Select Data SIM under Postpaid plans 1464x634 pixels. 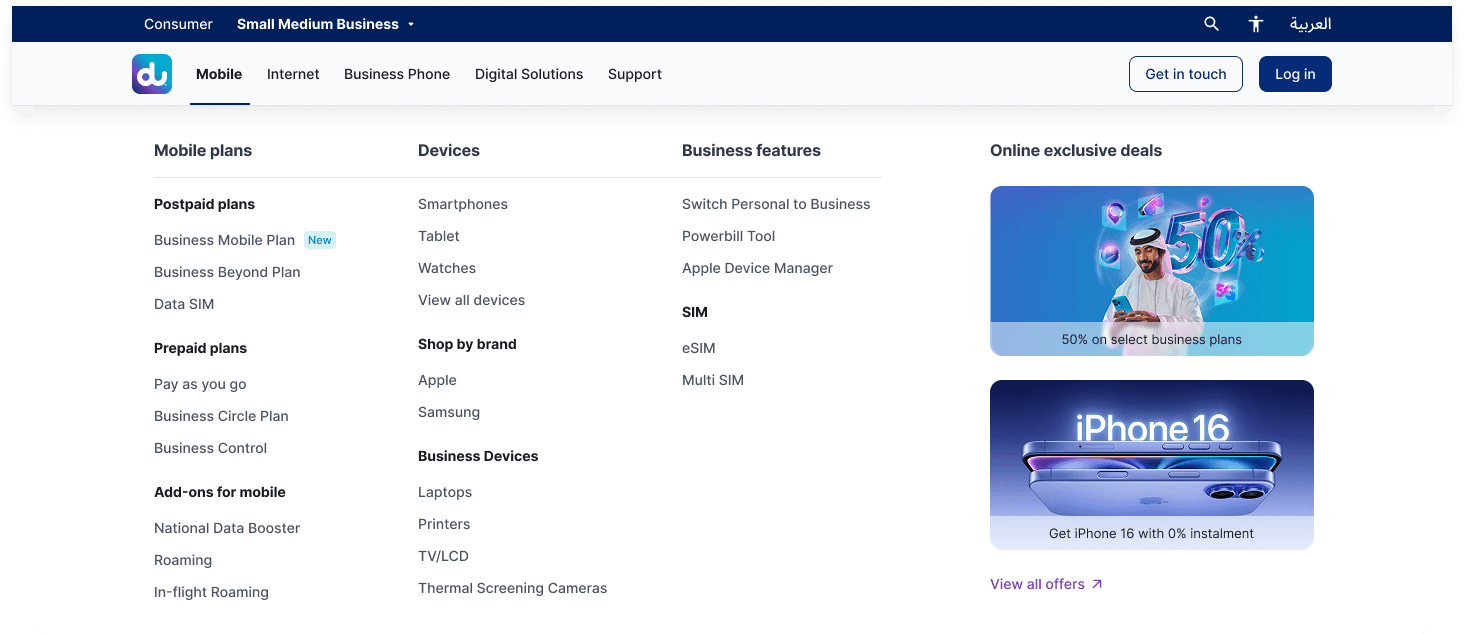(184, 304)
